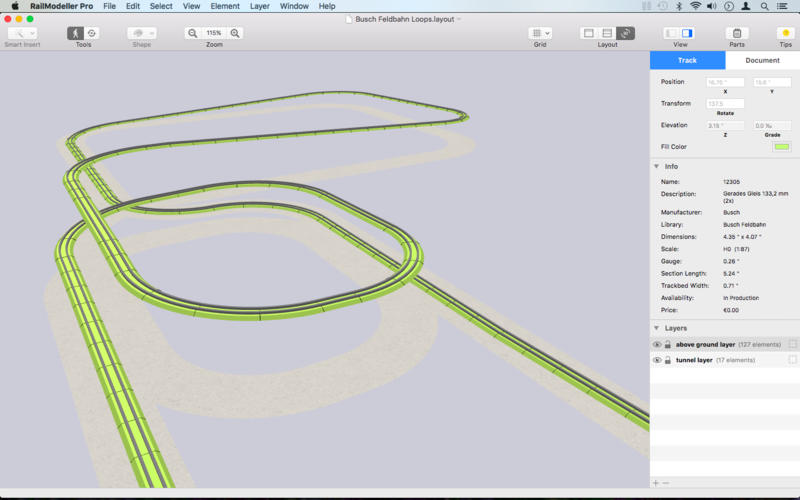Open the Fill Color swatch
This screenshot has height=500, width=800.
(781, 147)
